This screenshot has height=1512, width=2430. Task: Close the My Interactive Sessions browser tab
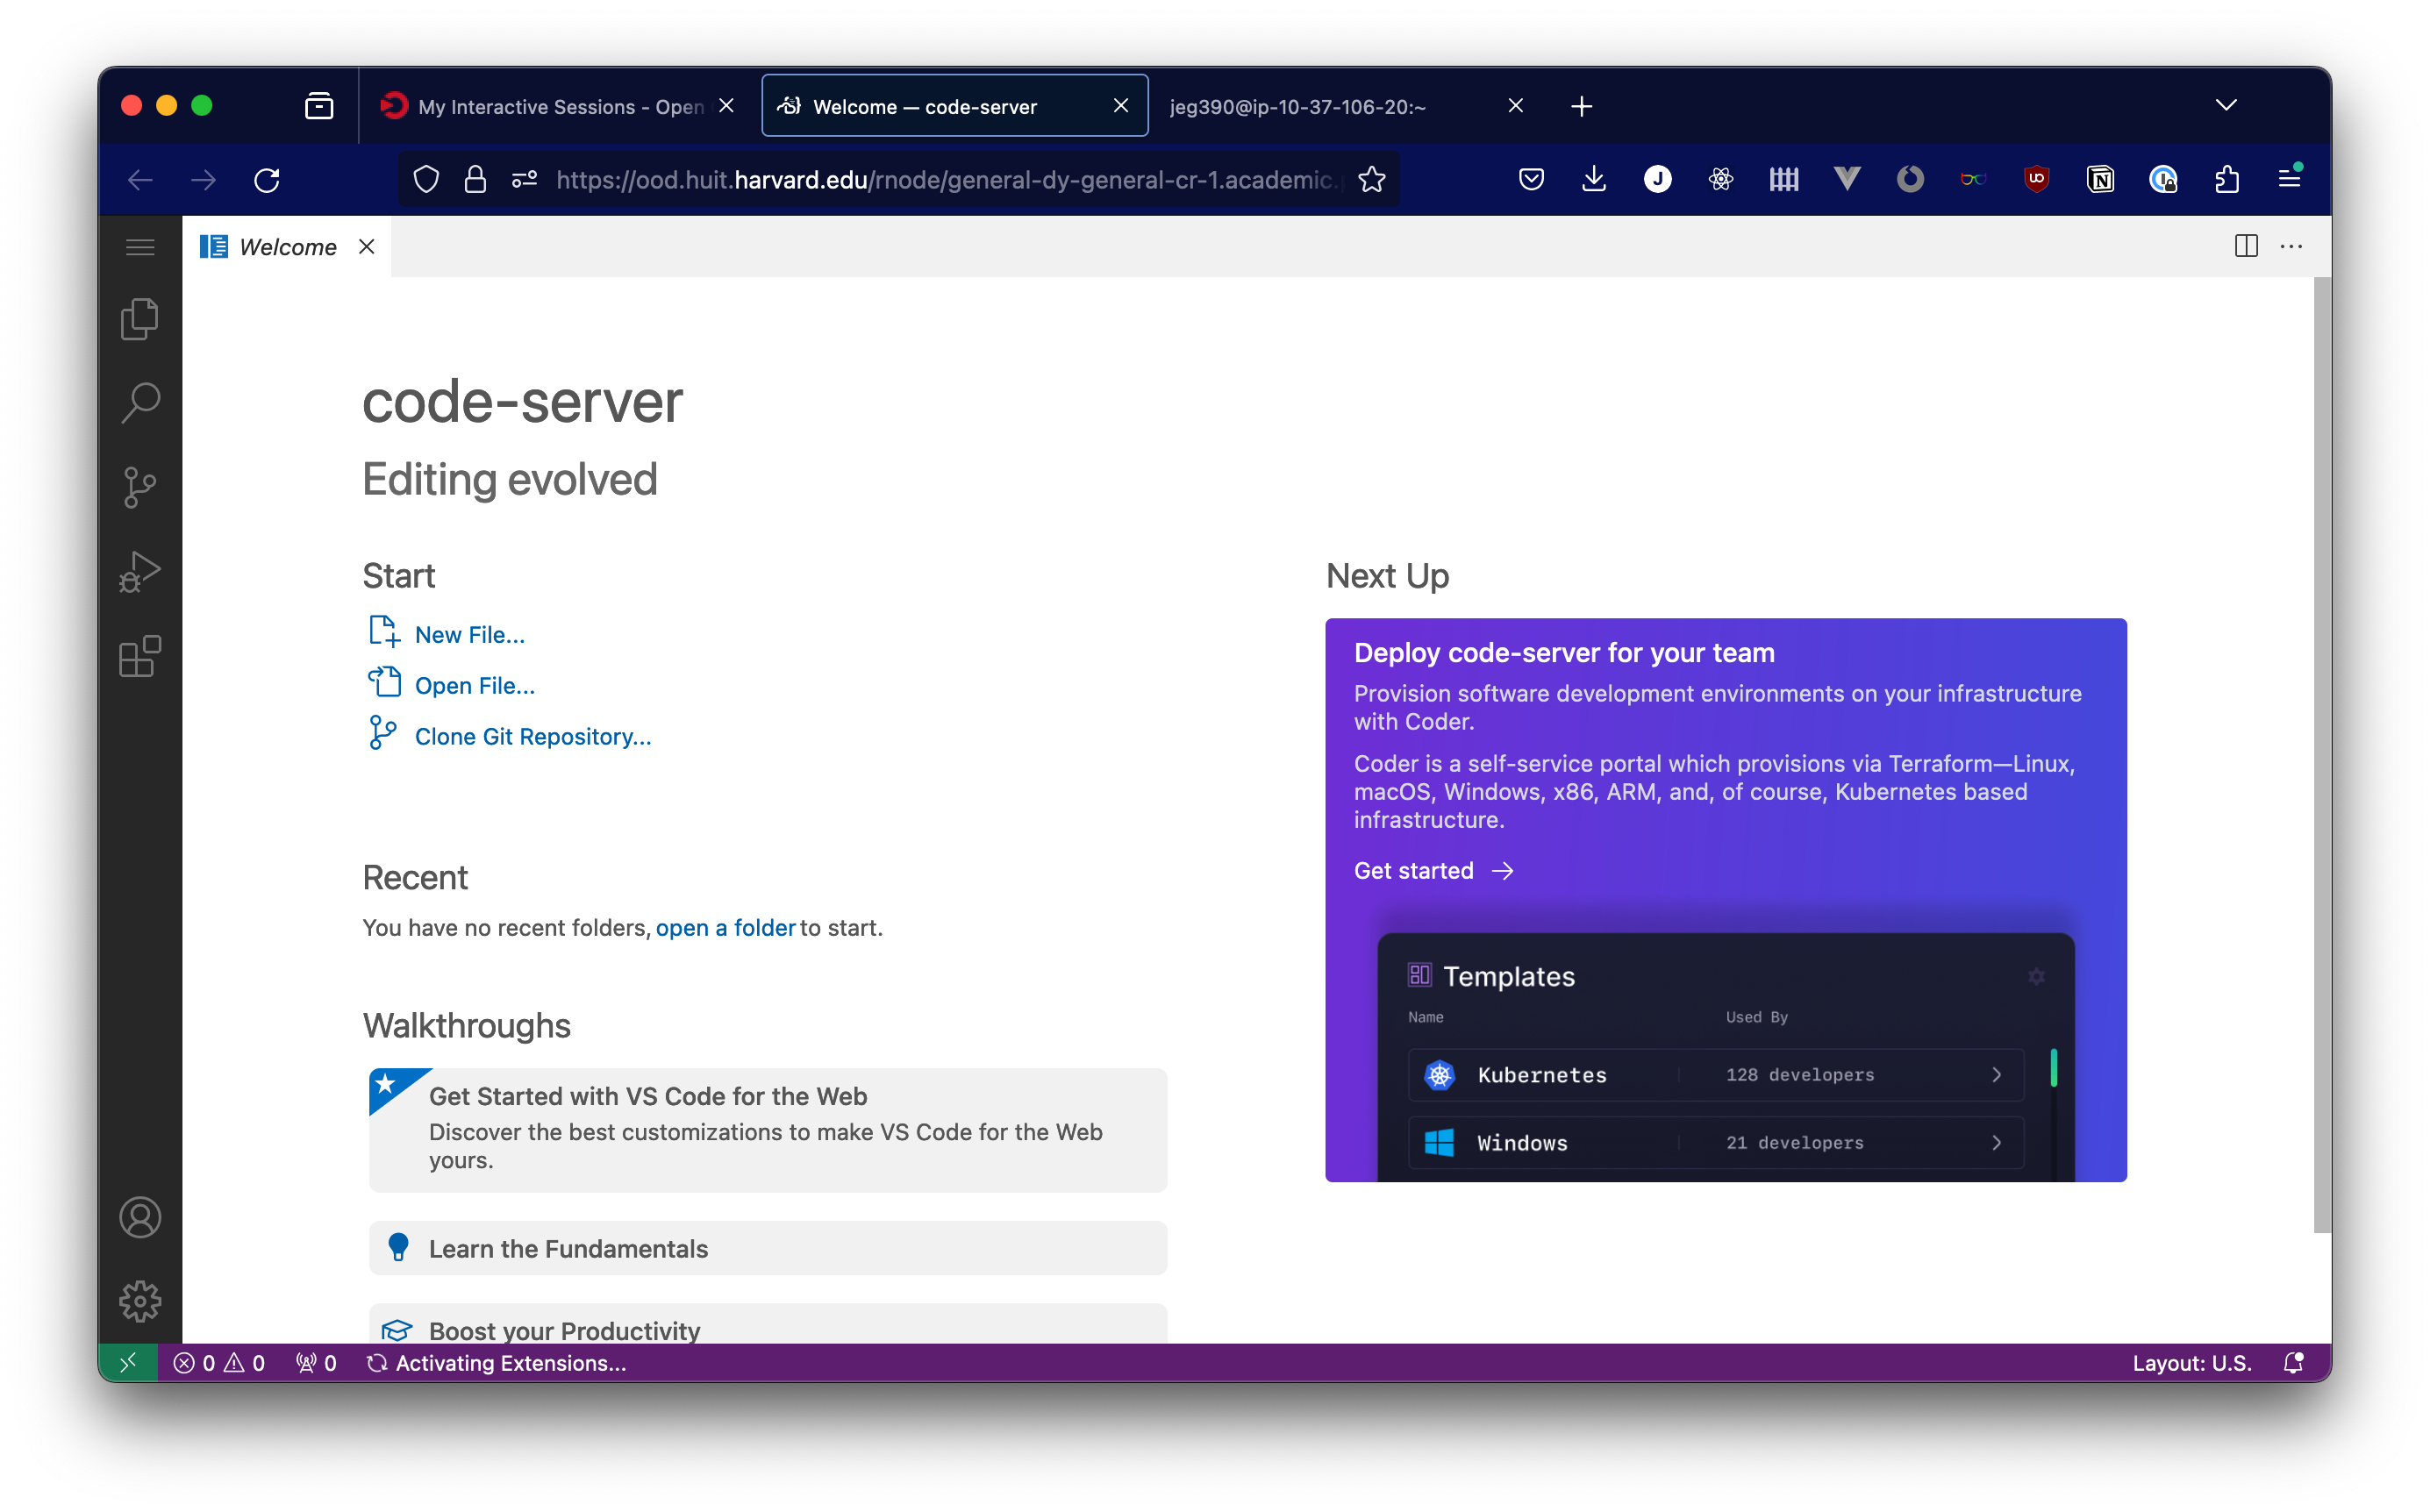click(x=727, y=106)
